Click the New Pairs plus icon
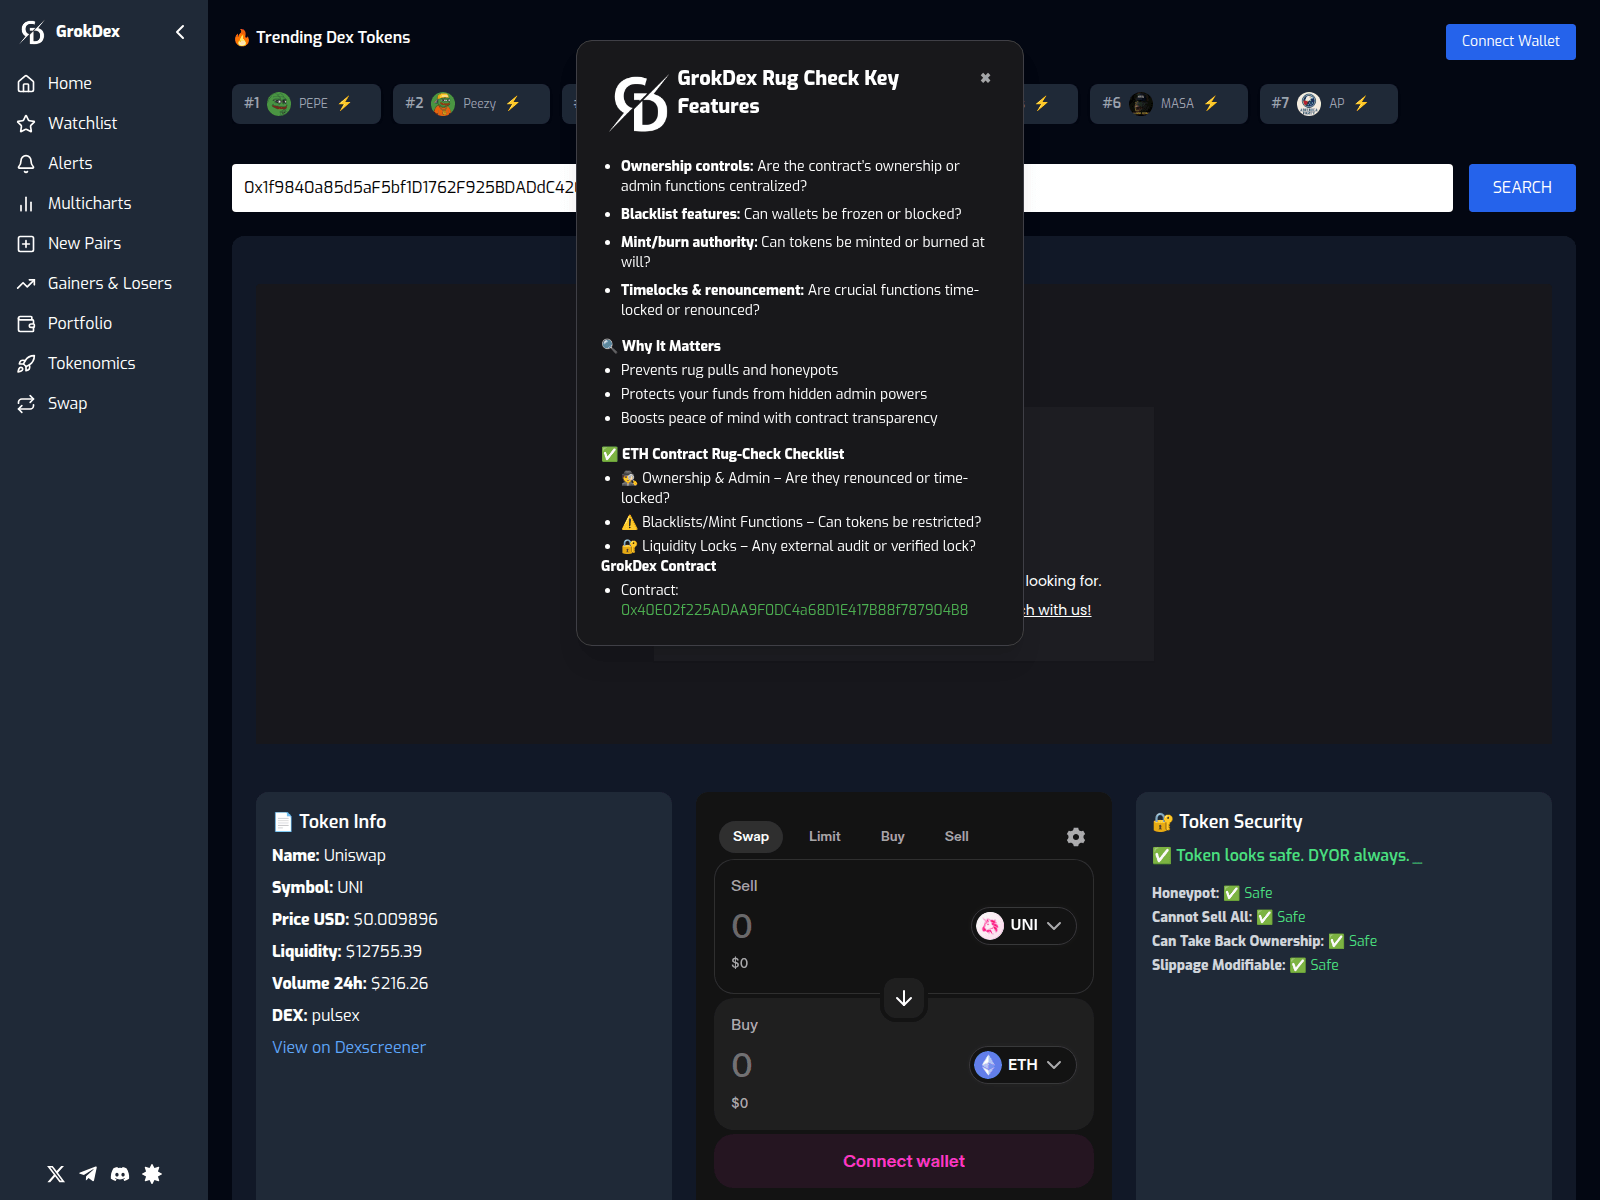The height and width of the screenshot is (1200, 1600). coord(26,243)
